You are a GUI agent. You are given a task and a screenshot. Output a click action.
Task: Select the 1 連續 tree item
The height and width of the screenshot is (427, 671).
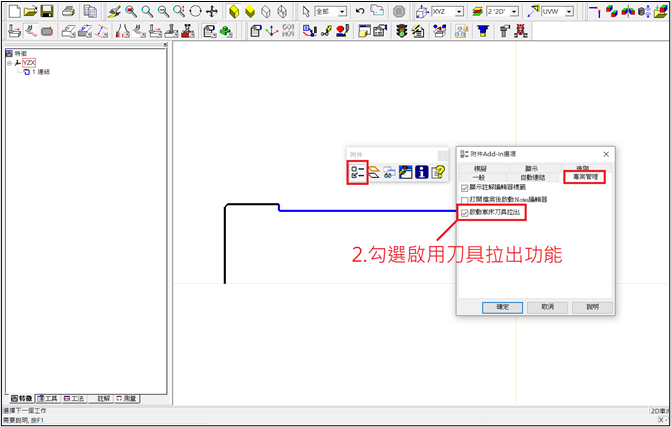40,72
